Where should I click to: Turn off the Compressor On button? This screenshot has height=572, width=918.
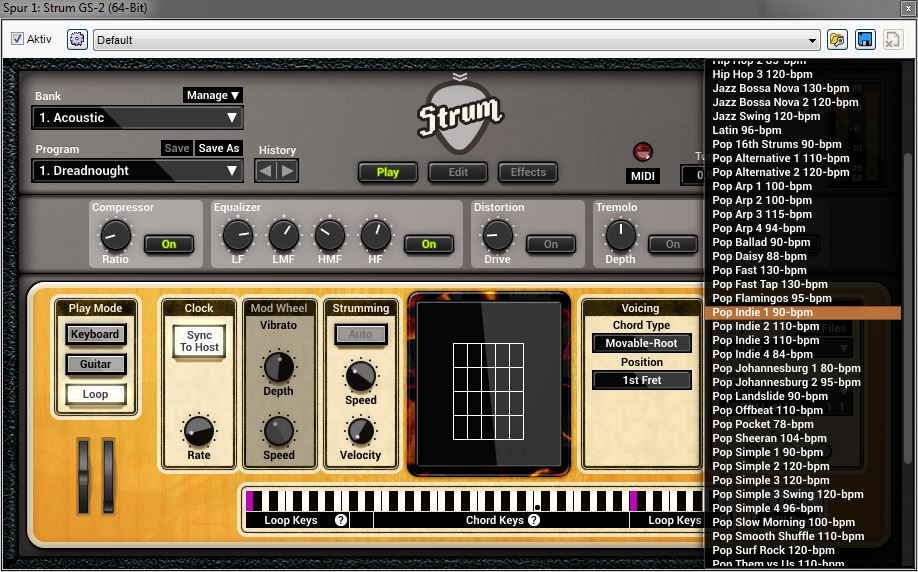[169, 244]
